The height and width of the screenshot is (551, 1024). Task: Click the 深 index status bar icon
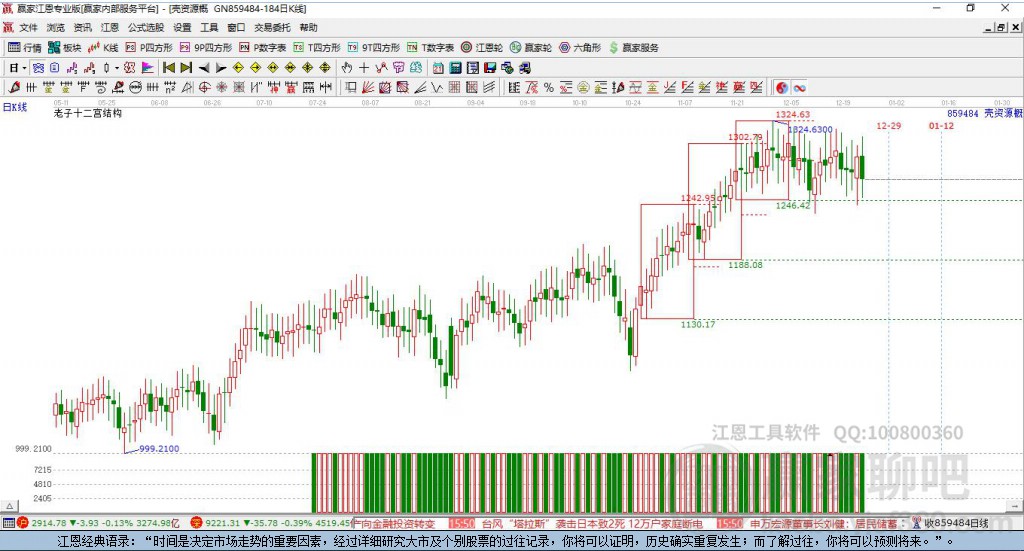point(197,523)
